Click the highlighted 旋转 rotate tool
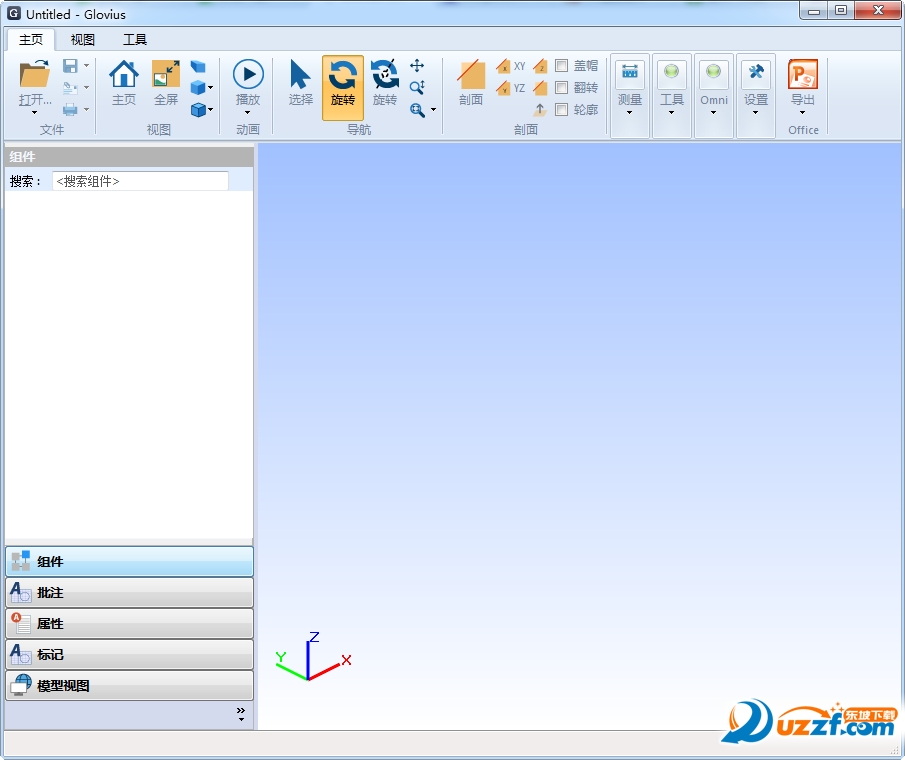Screen dimensions: 905x760 343,87
